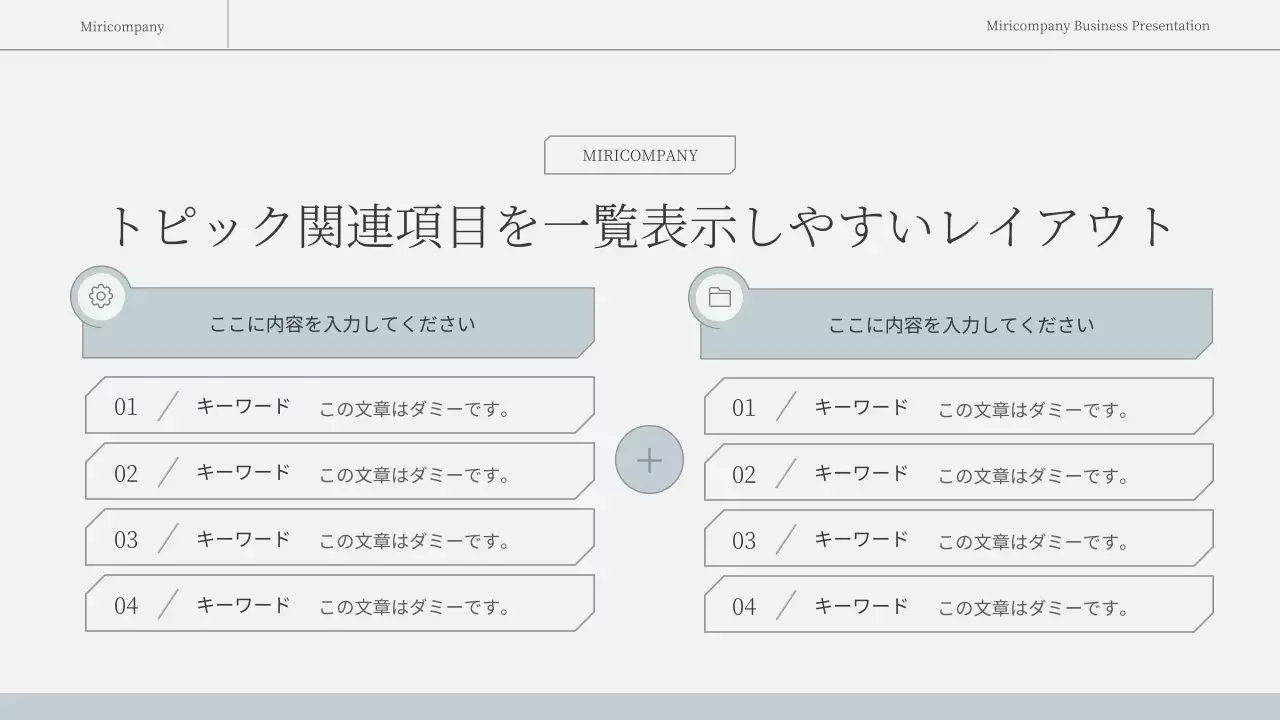
Task: Click the Miricompany logo text in the header
Action: coord(122,26)
